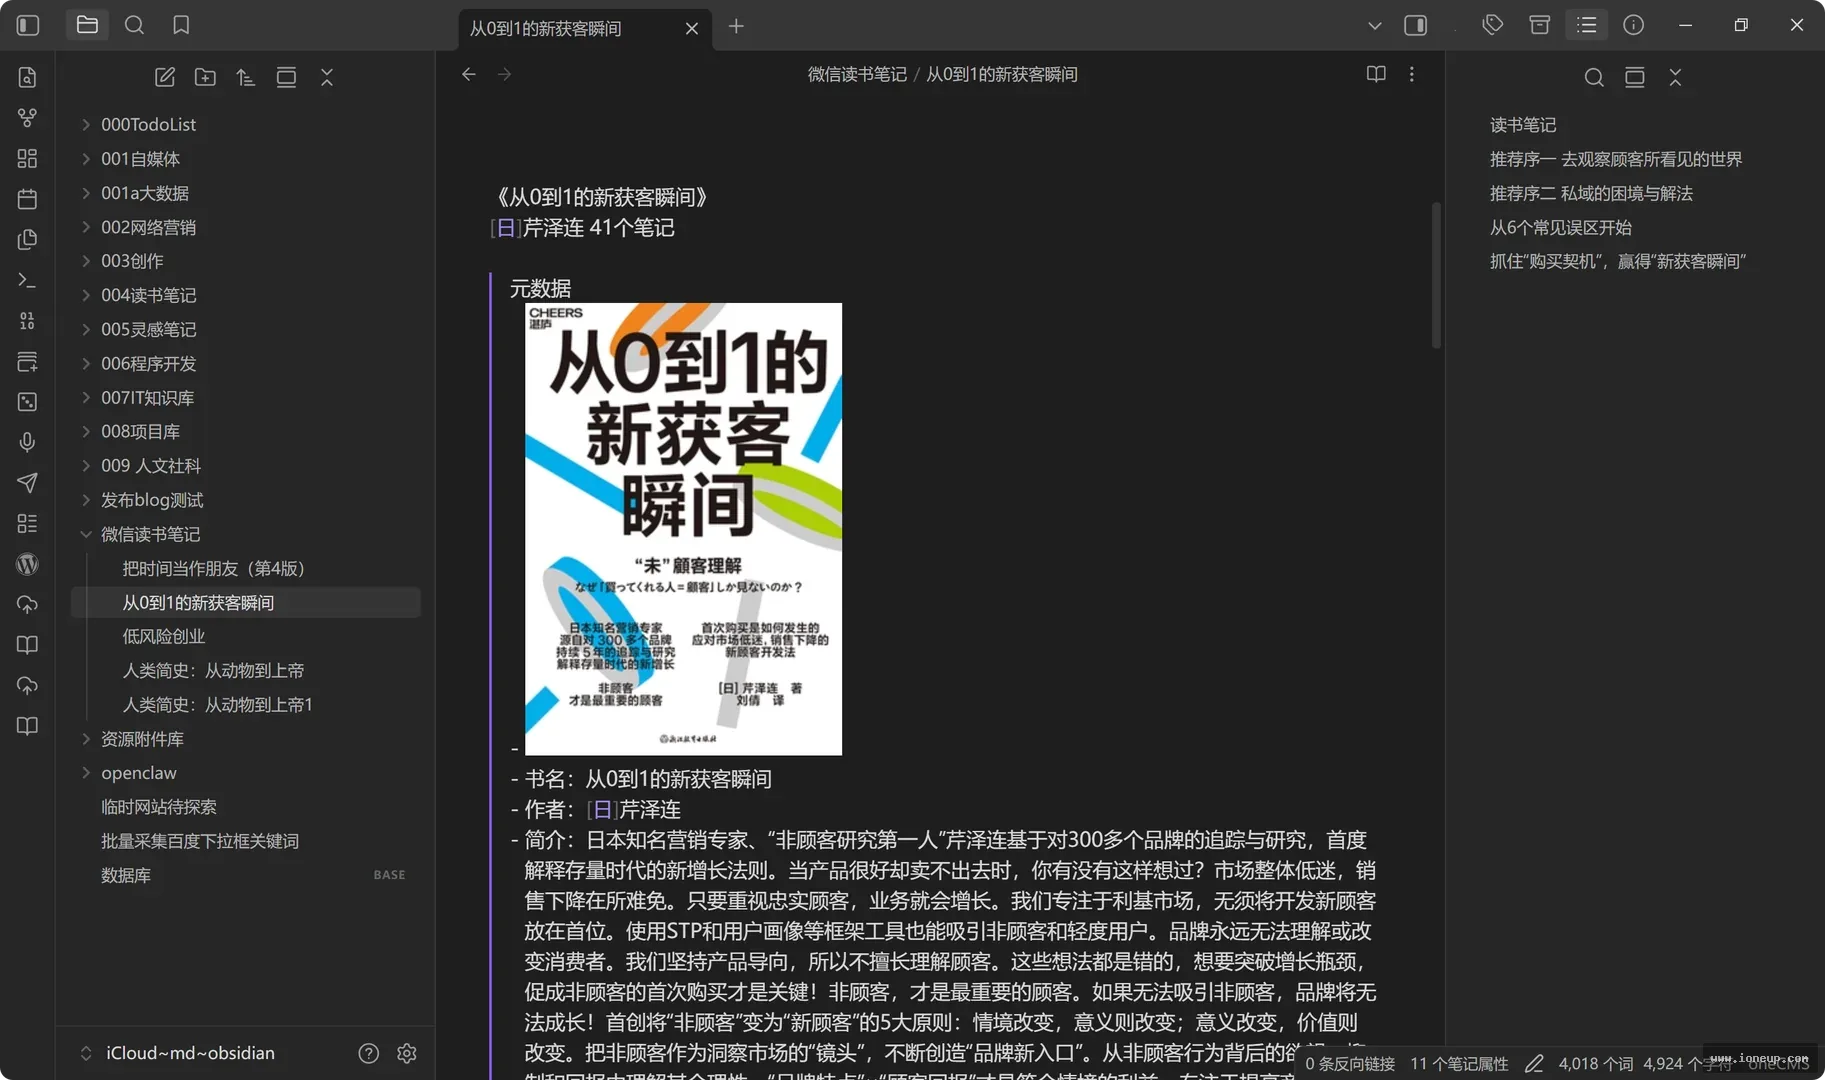Open the search tab icon
The image size is (1825, 1080).
134,25
